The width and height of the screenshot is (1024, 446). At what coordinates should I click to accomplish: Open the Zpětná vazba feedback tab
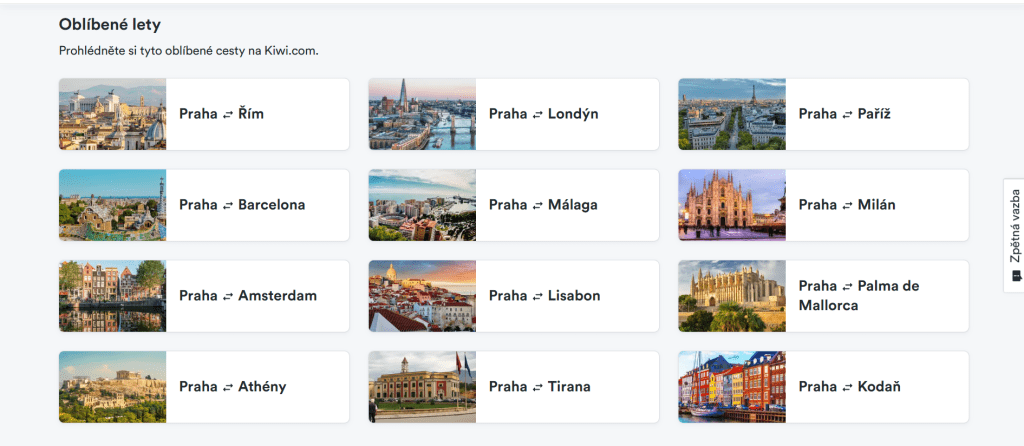tap(1013, 235)
